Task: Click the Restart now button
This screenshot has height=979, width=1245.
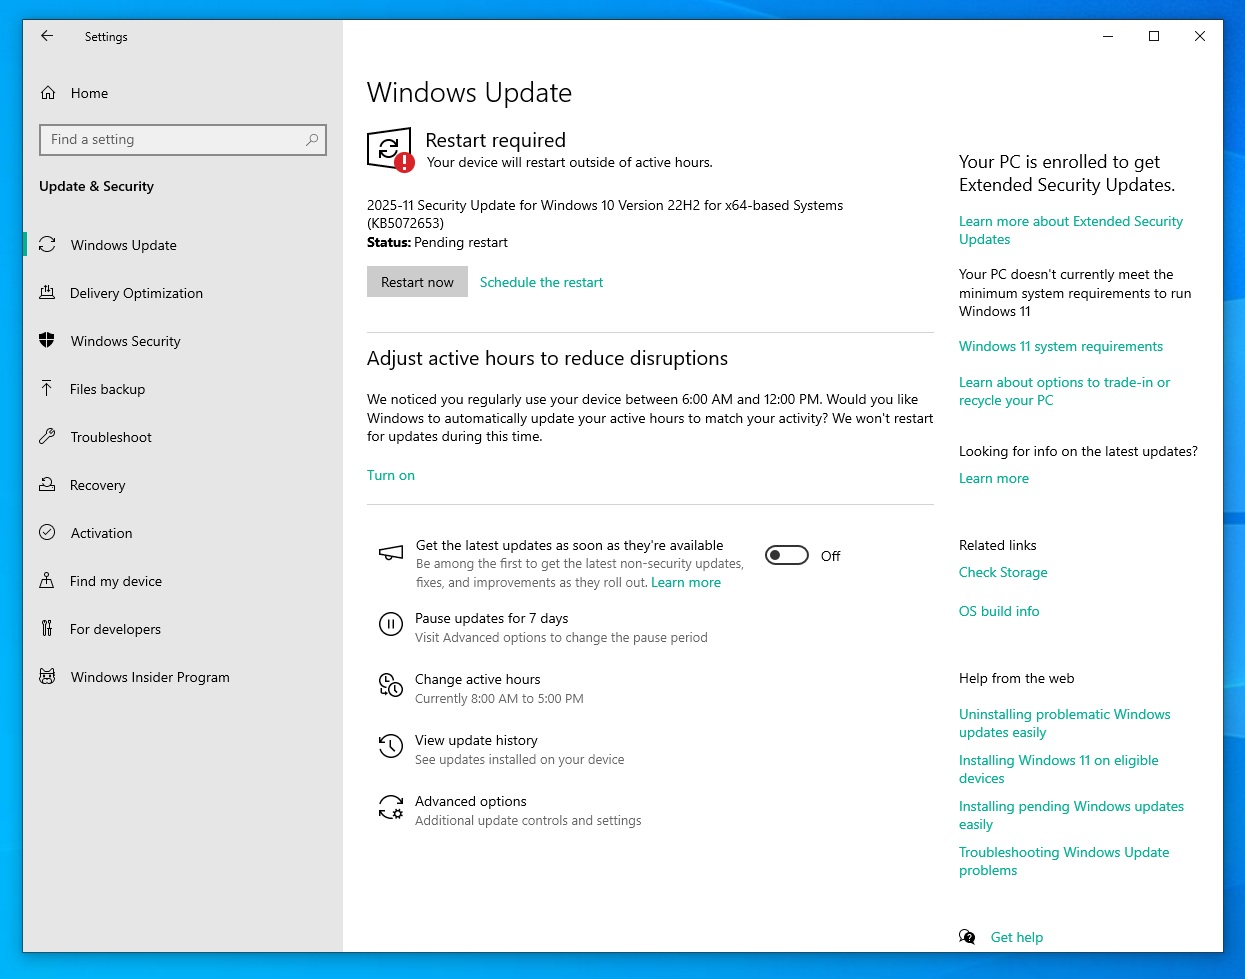Action: point(417,281)
